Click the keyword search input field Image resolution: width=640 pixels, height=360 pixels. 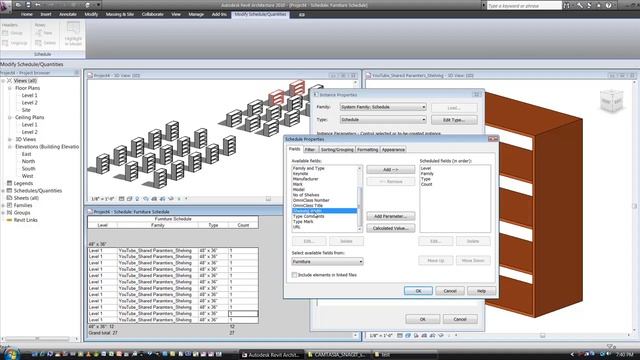click(x=524, y=6)
